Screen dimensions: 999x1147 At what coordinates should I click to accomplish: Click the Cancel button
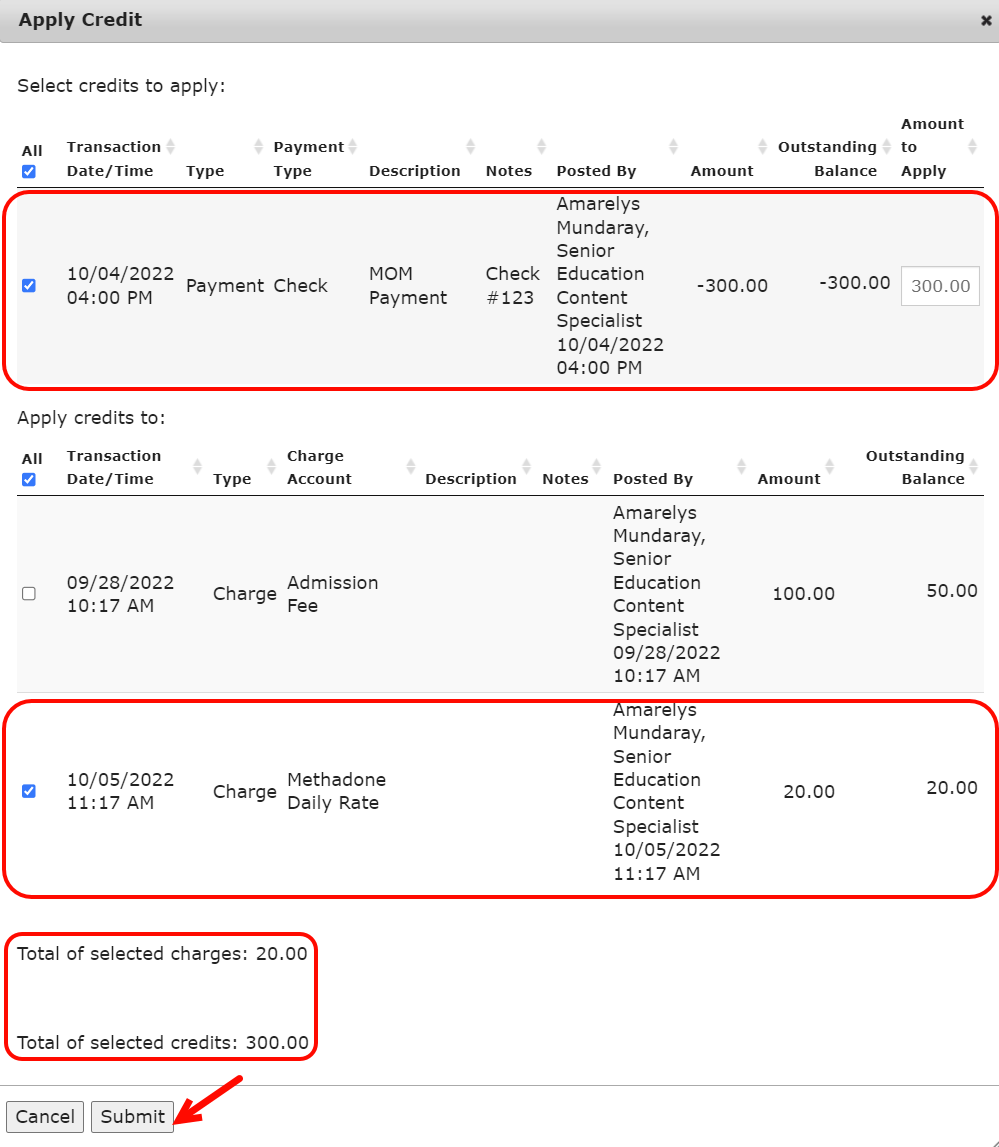click(45, 1117)
